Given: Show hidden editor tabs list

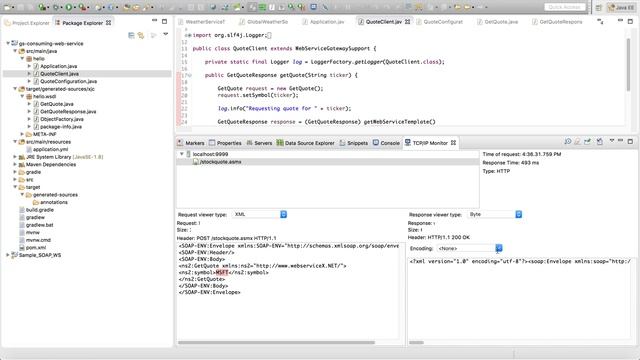Looking at the screenshot, I should [x=600, y=21].
